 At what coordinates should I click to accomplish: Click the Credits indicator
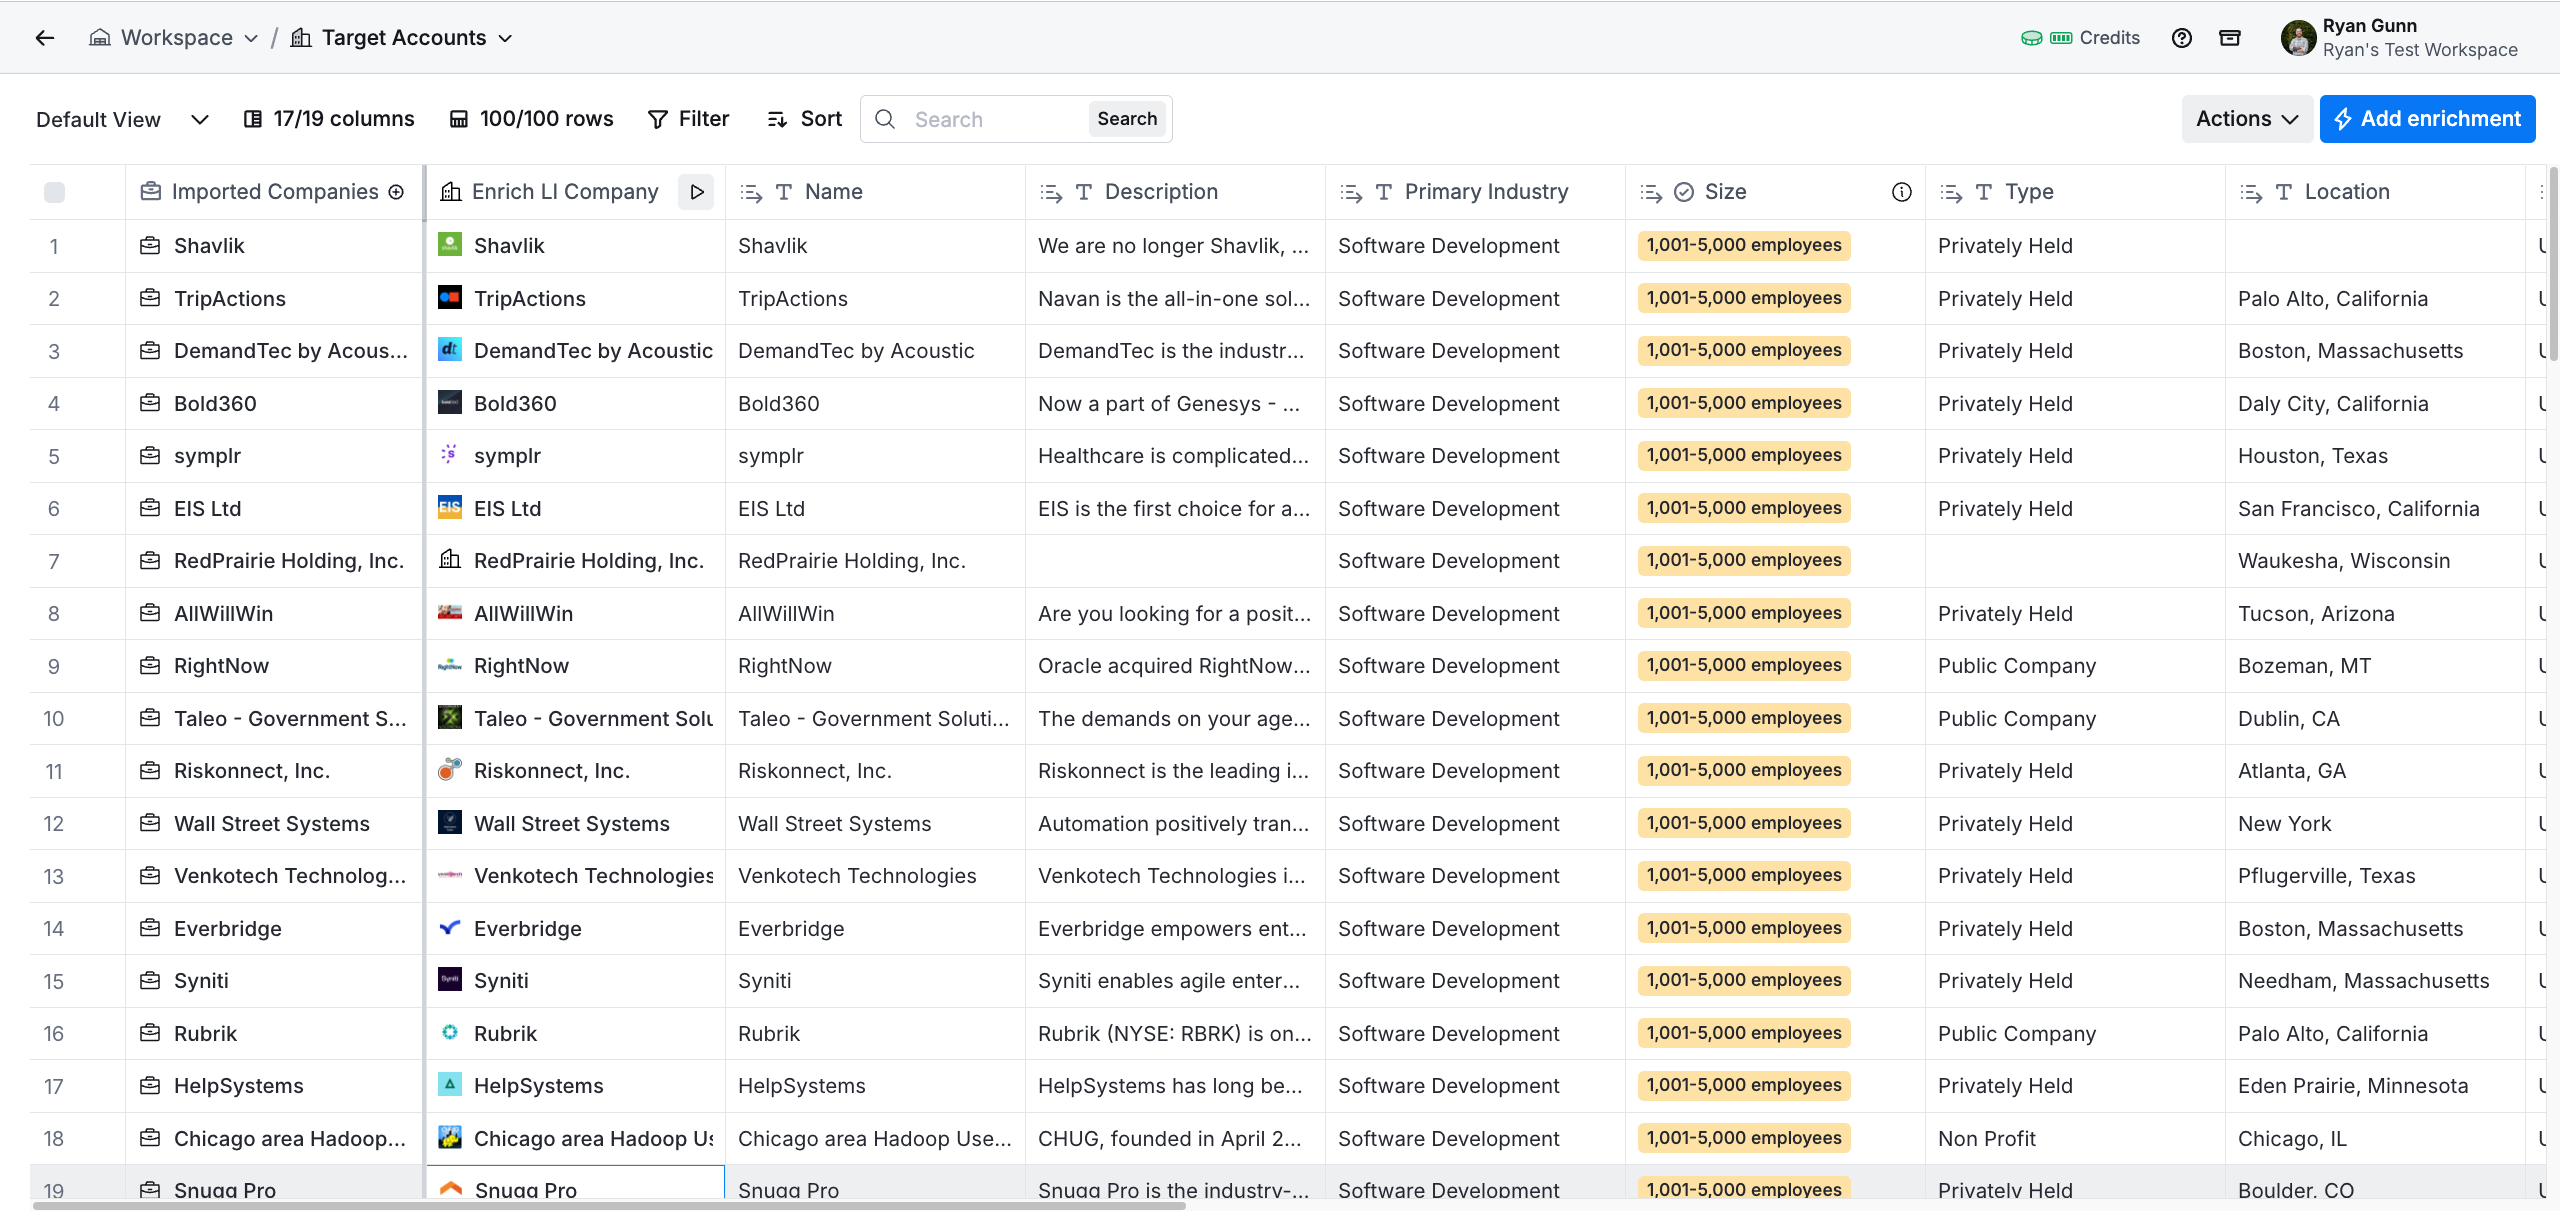coord(2080,38)
